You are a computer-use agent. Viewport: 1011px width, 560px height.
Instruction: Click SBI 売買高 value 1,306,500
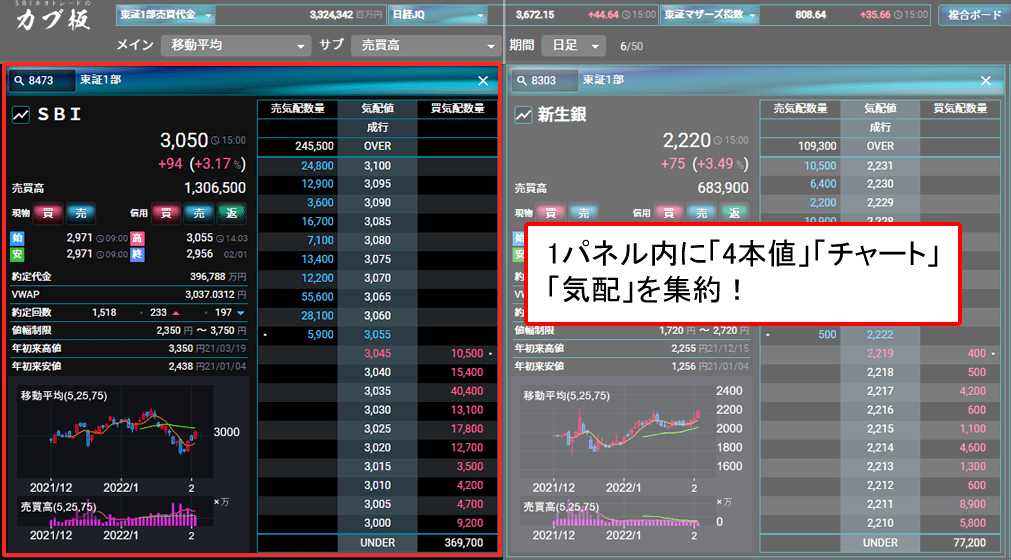(x=215, y=188)
